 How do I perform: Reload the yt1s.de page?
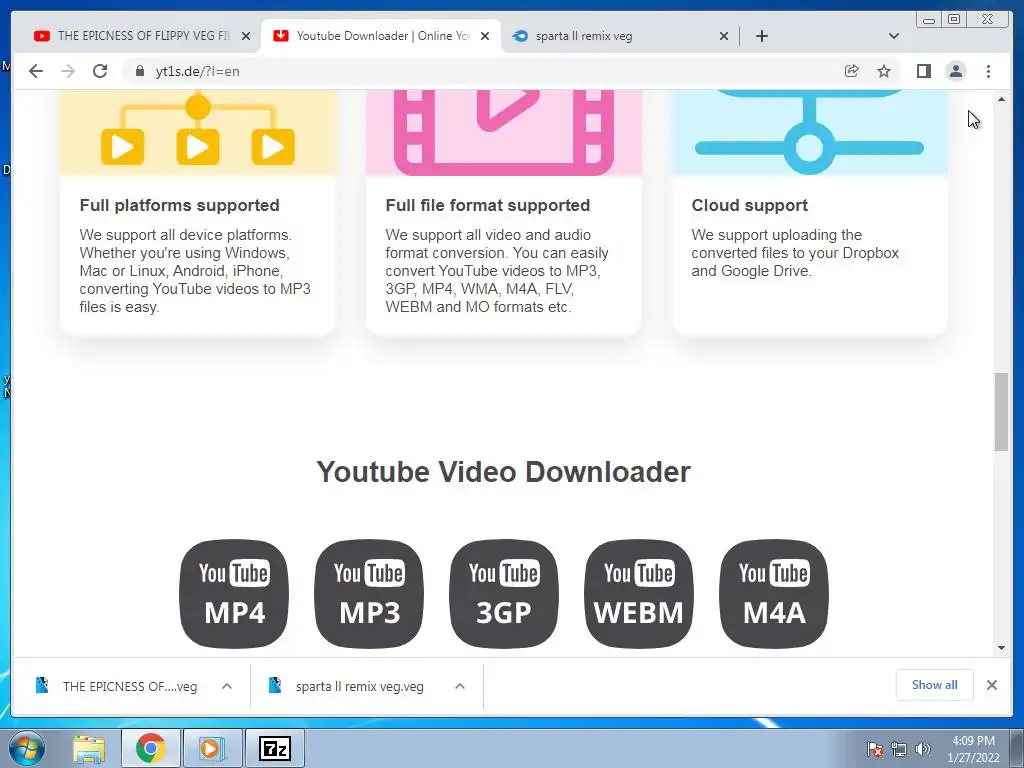tap(100, 71)
